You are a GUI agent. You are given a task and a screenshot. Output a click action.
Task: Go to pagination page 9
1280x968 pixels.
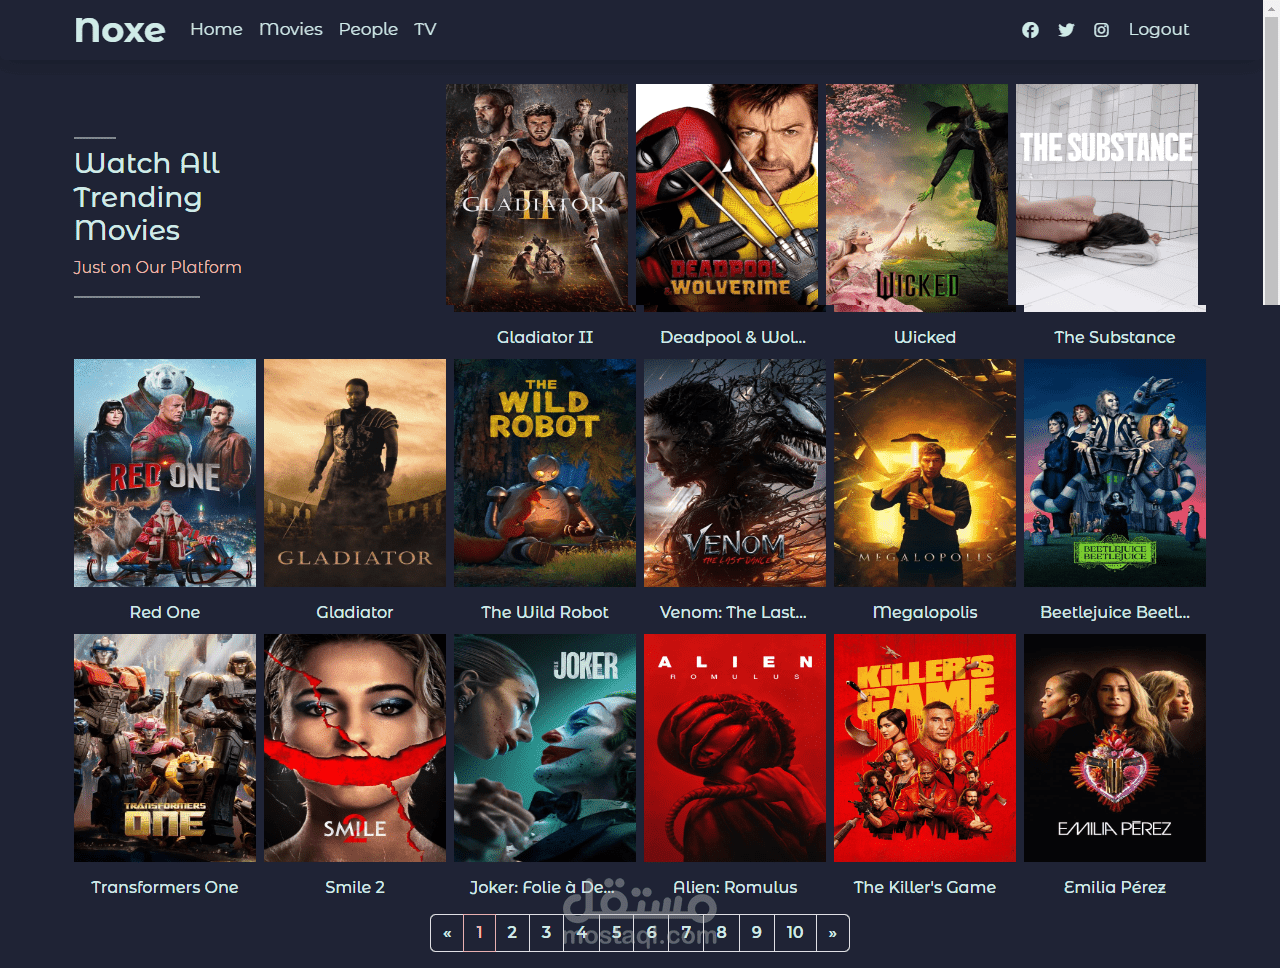756,933
